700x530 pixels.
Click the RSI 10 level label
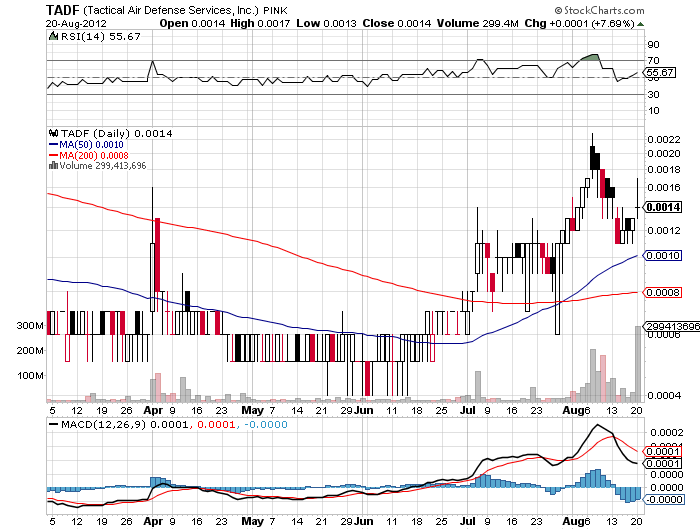(x=653, y=110)
